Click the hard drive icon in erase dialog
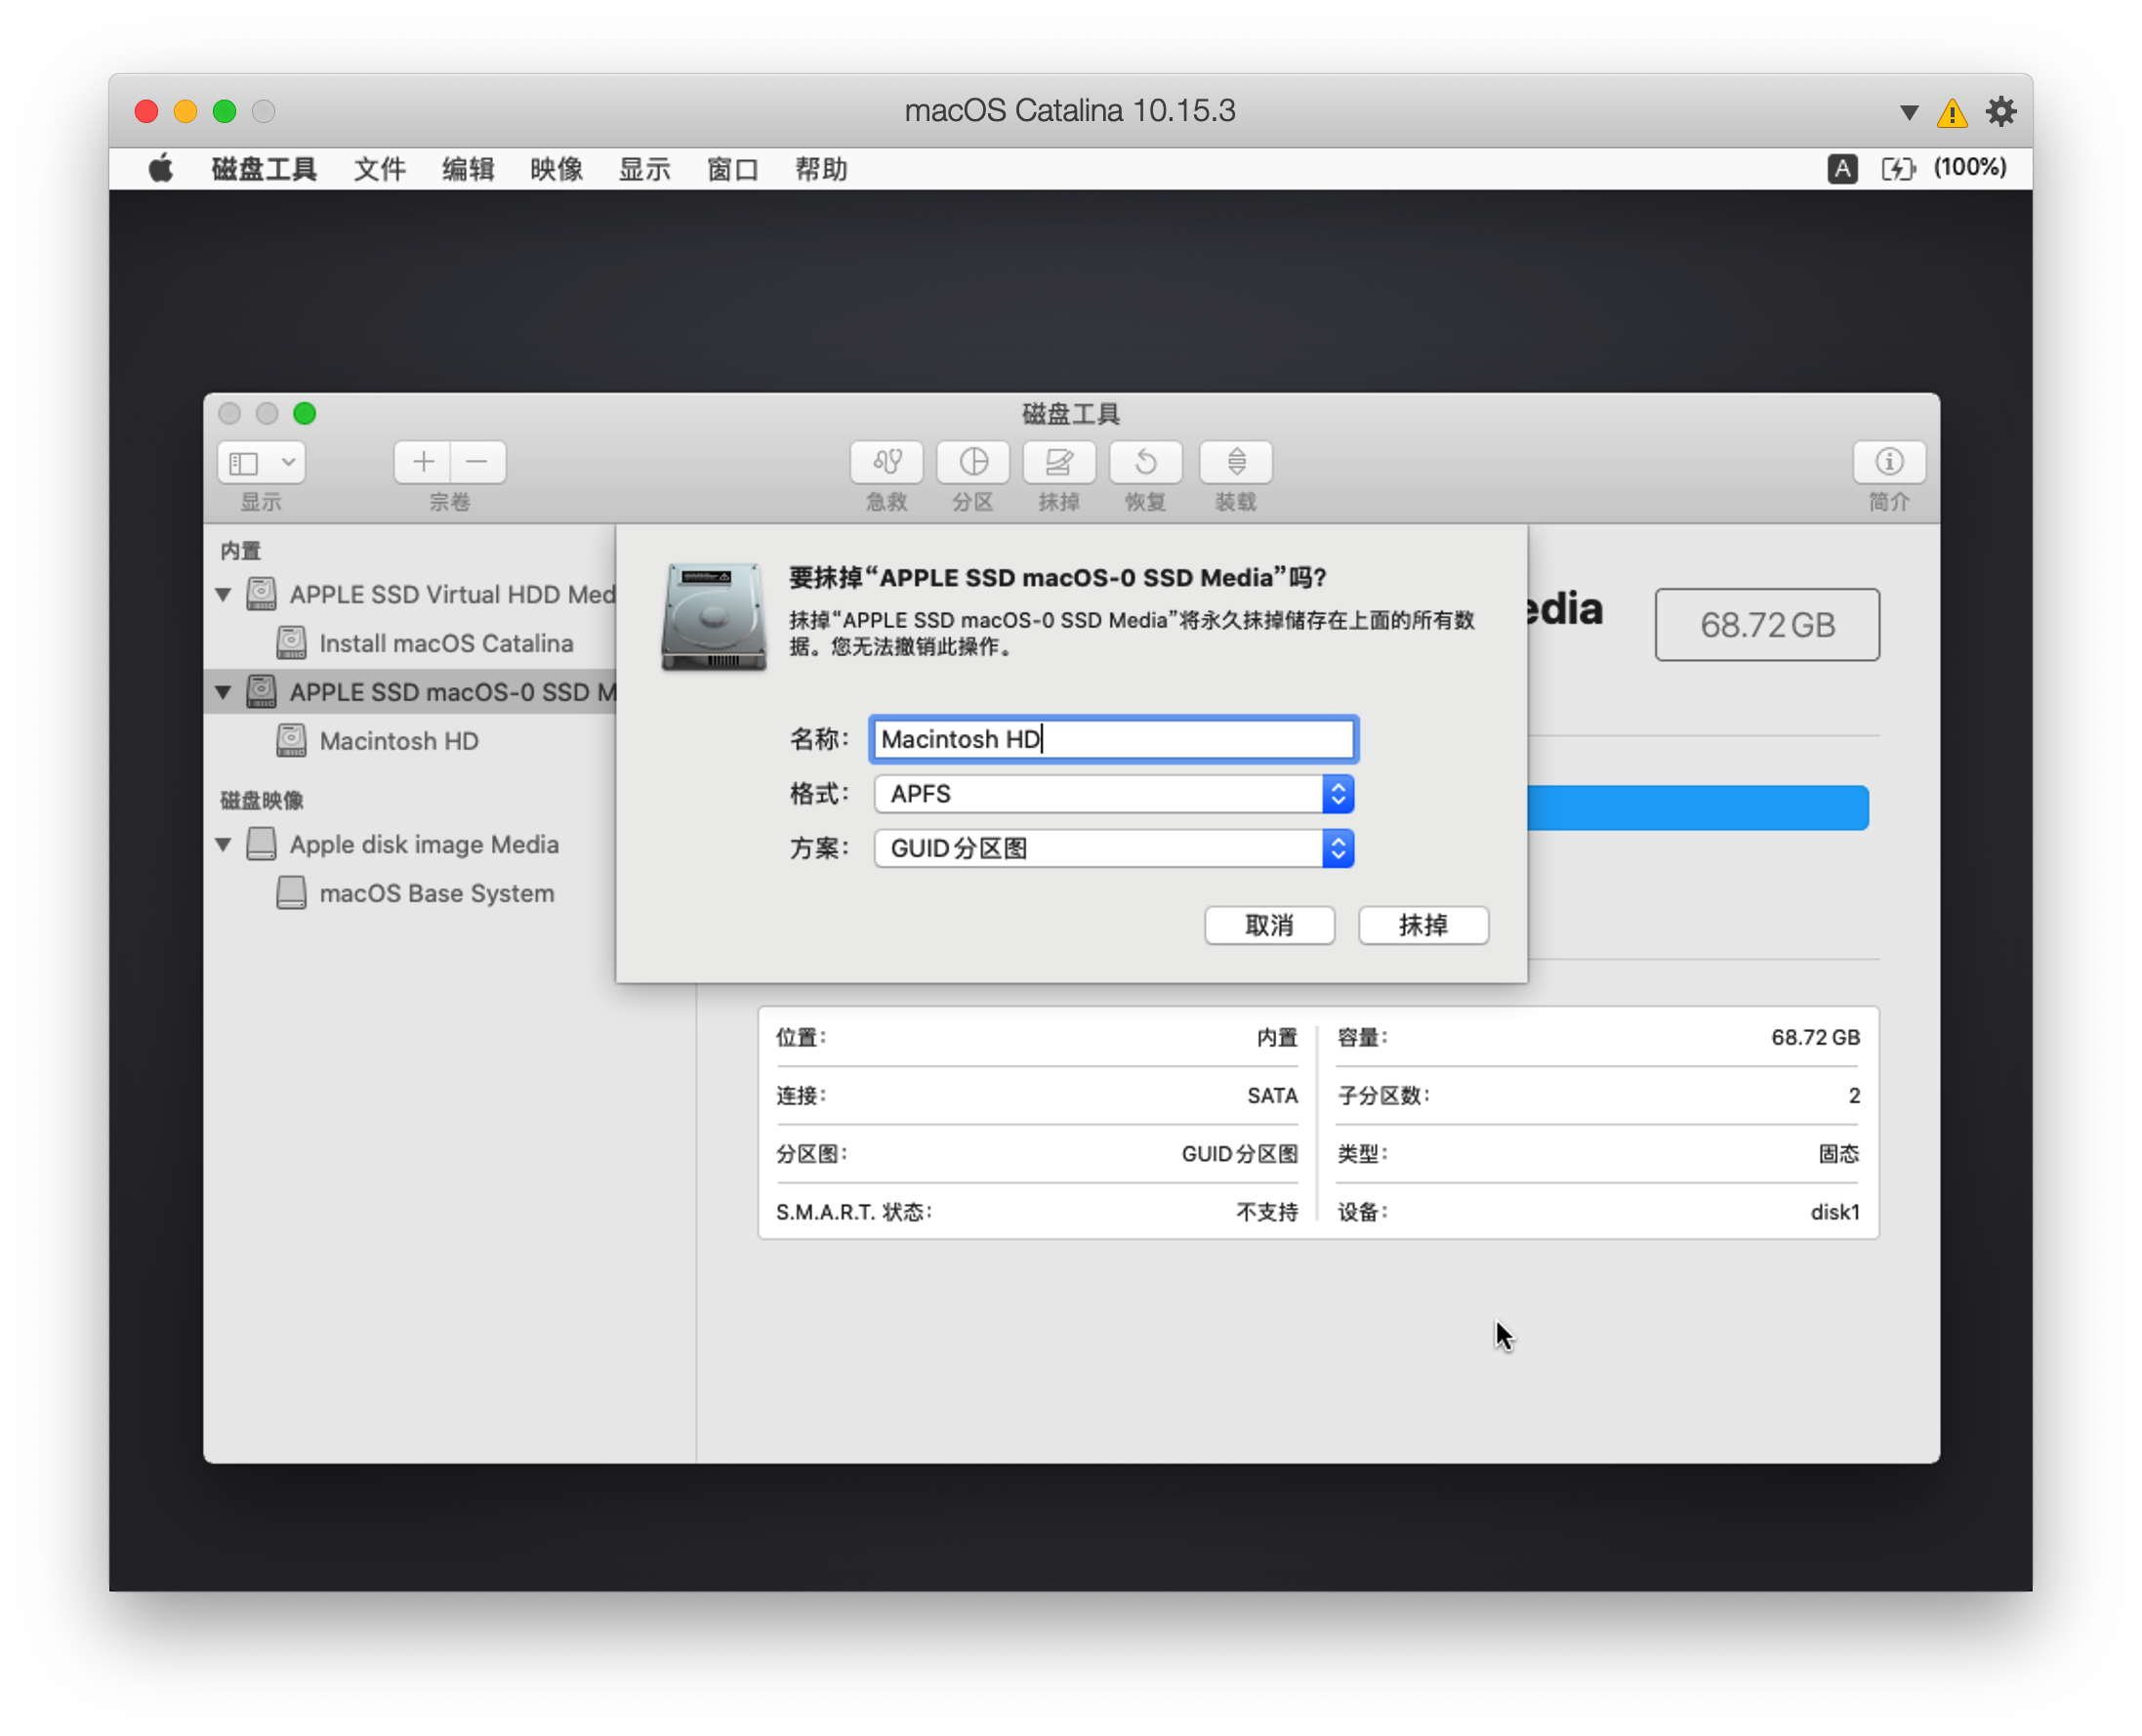The width and height of the screenshot is (2142, 1736). coord(713,616)
